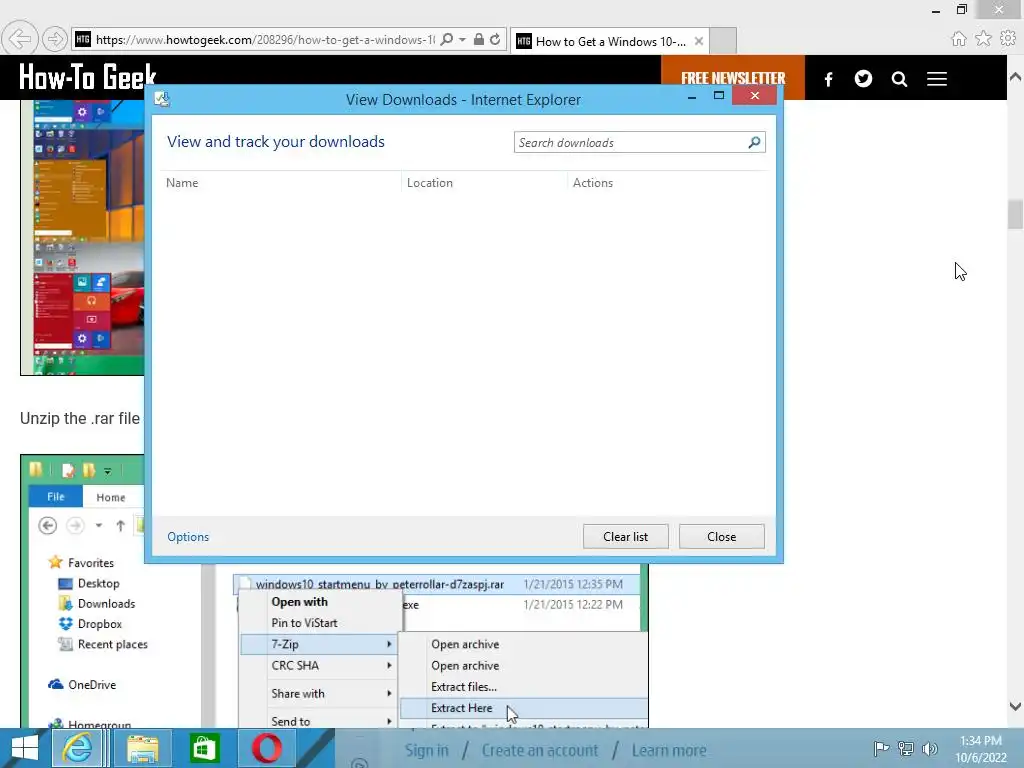Click the File tab in article screenshot
The width and height of the screenshot is (1024, 768).
(x=56, y=496)
